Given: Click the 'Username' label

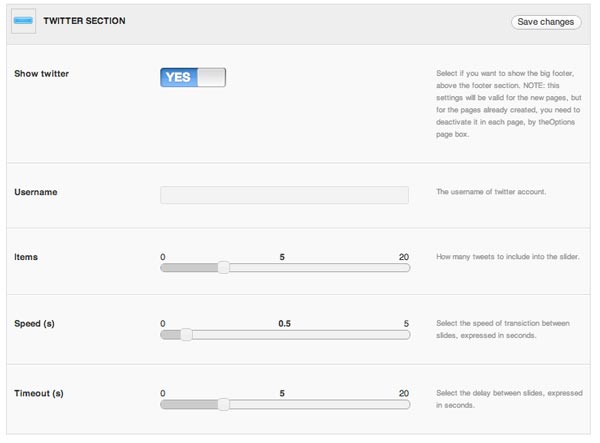Looking at the screenshot, I should click(x=36, y=192).
